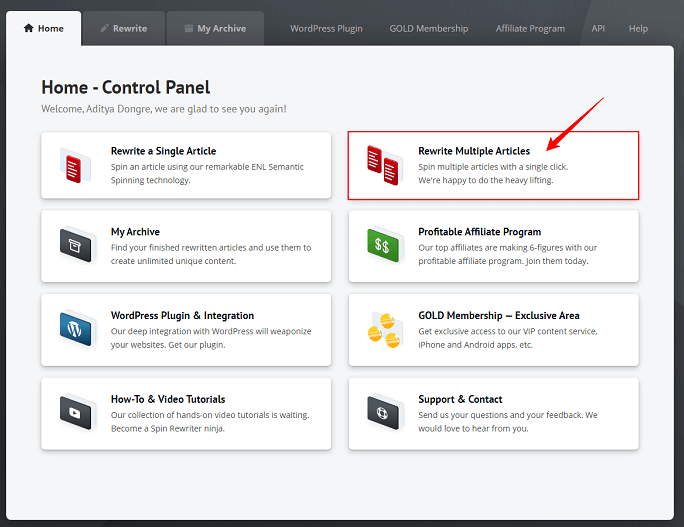This screenshot has width=684, height=527.
Task: Open Rewrite a Single Article heading link
Action: tap(164, 151)
